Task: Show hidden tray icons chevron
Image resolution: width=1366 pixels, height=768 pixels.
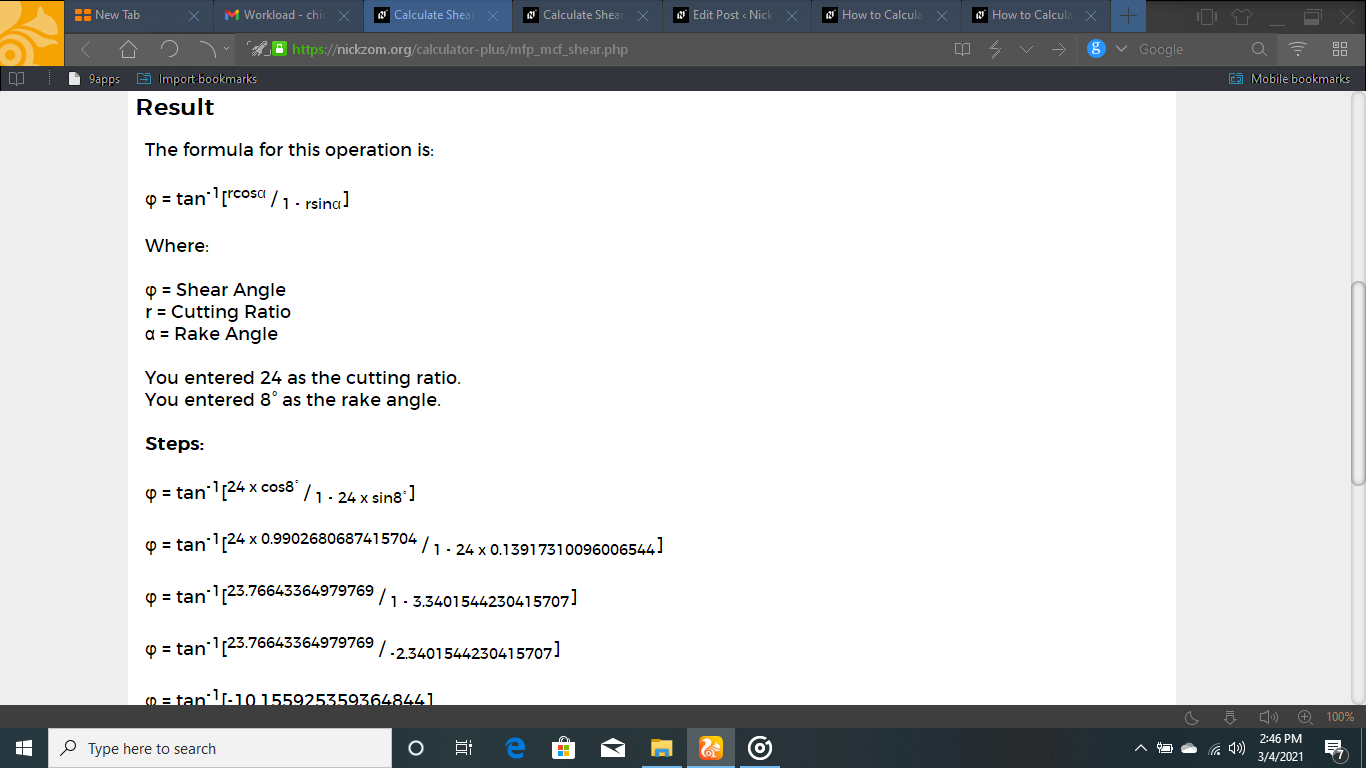Action: (1140, 749)
